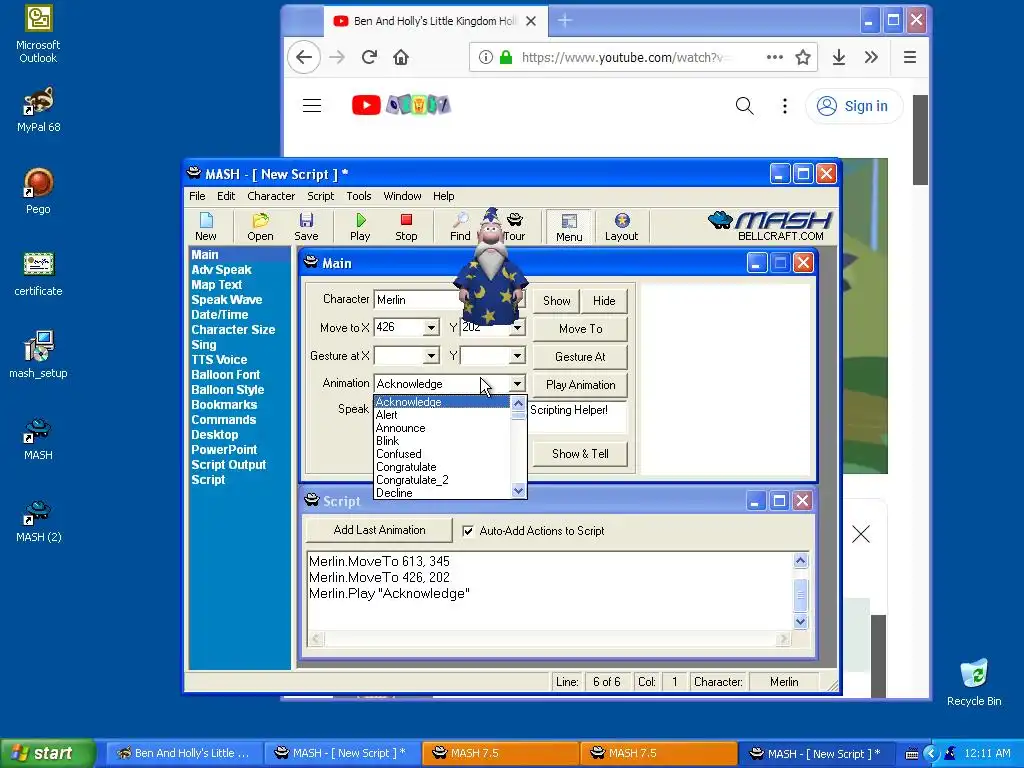Select the certificate desktop icon
1024x768 pixels.
[38, 274]
